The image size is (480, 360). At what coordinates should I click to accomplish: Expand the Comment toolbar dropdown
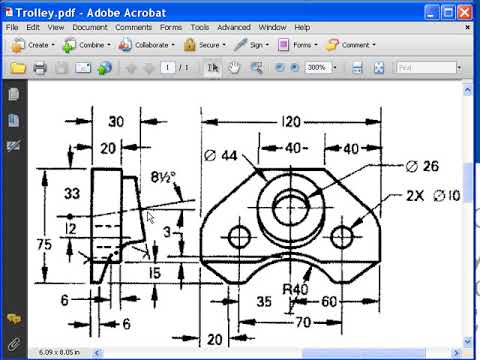click(374, 45)
